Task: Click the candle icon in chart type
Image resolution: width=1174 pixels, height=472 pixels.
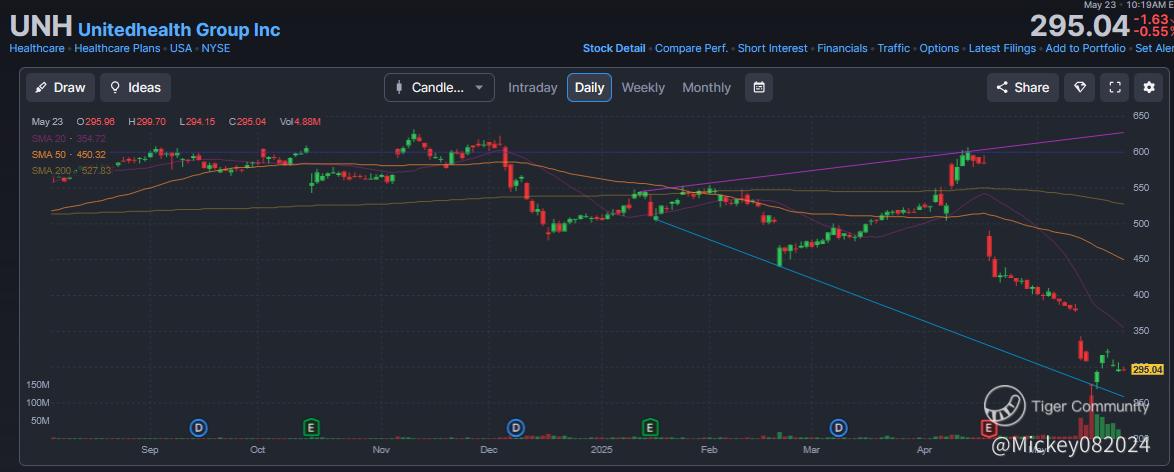Action: (x=399, y=88)
